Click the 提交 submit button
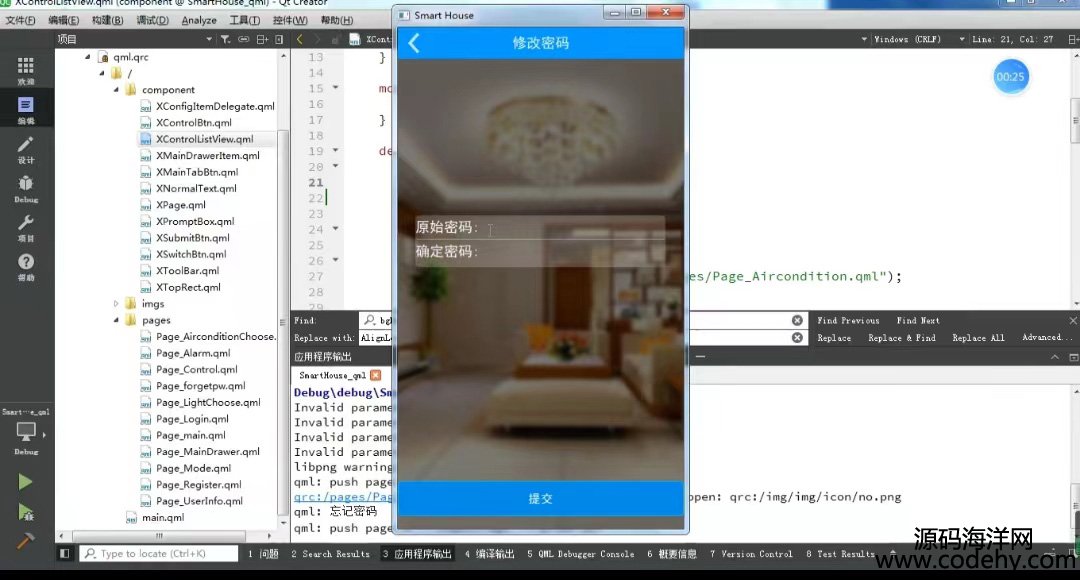 coord(541,498)
